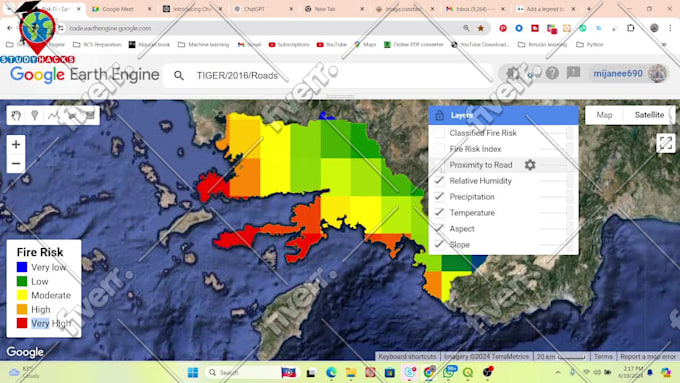Click the green Low legend swatch
680x383 pixels.
[x=22, y=281]
